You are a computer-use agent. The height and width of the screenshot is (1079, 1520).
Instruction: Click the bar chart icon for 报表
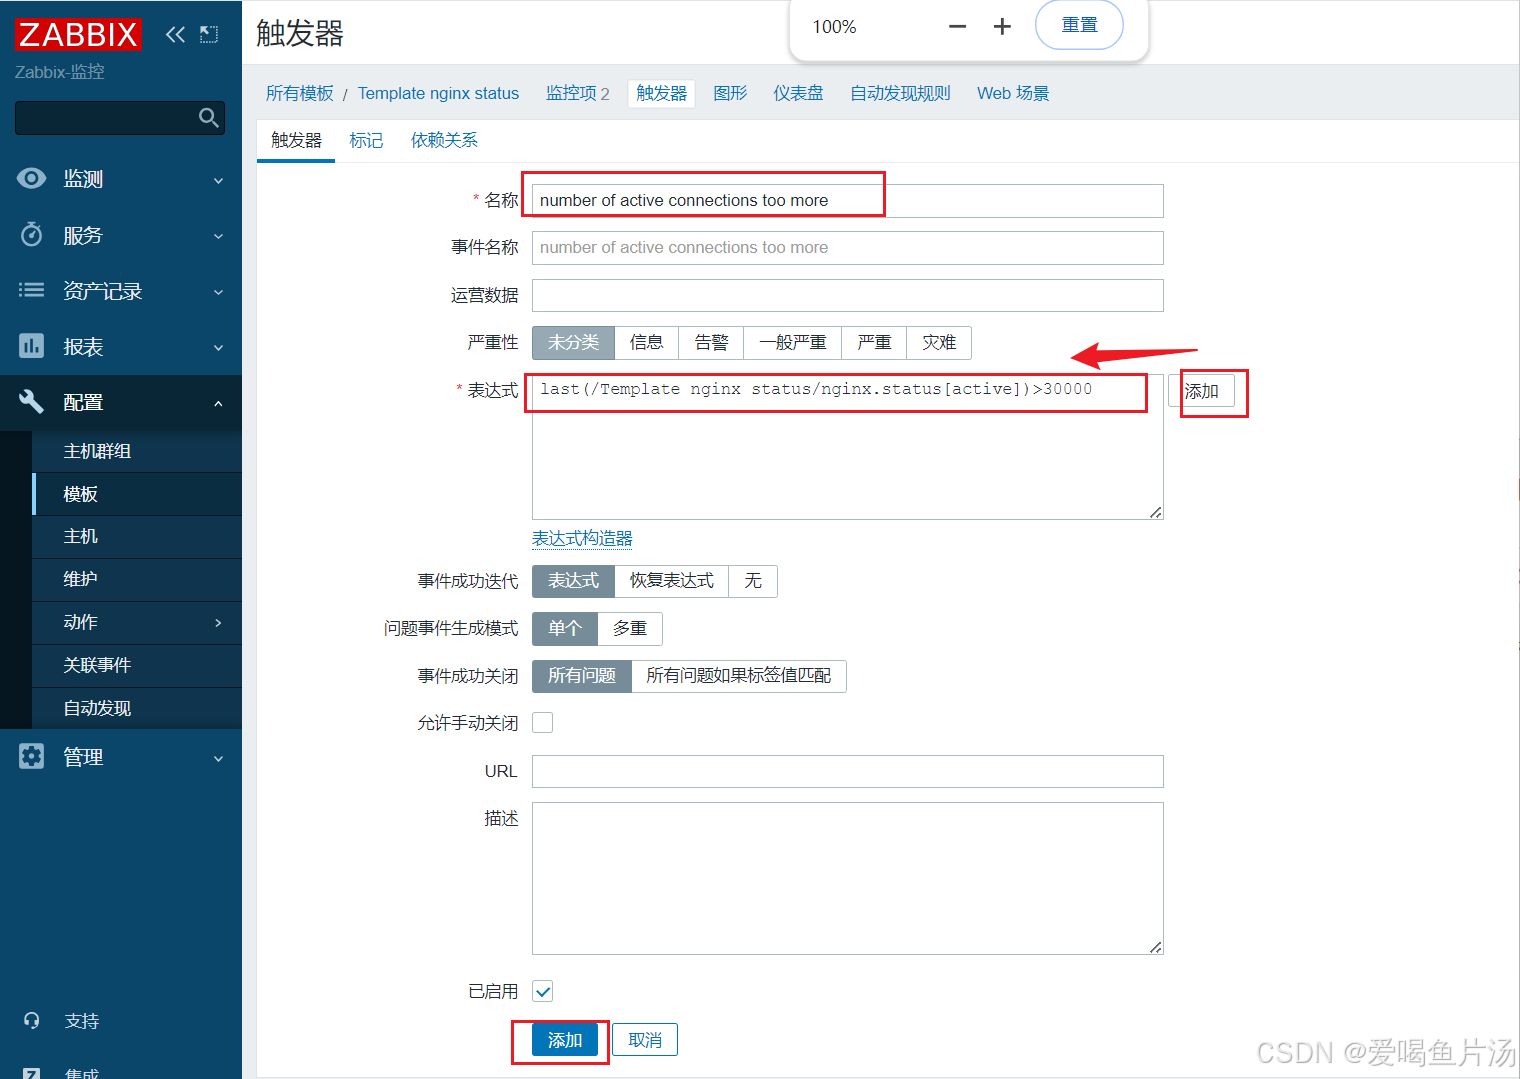(x=32, y=346)
